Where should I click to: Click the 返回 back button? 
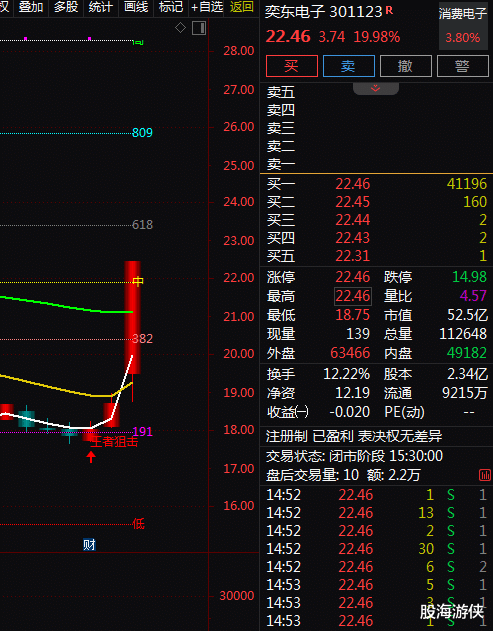click(242, 7)
